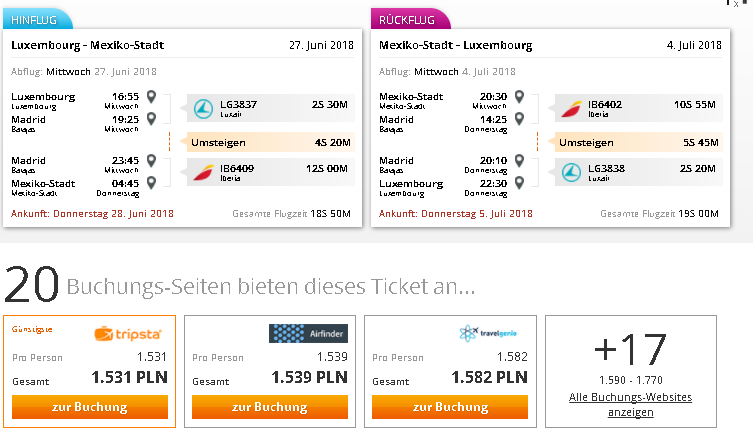The width and height of the screenshot is (753, 434).
Task: Click the Iberia logo beside flight IB6409
Action: (203, 173)
